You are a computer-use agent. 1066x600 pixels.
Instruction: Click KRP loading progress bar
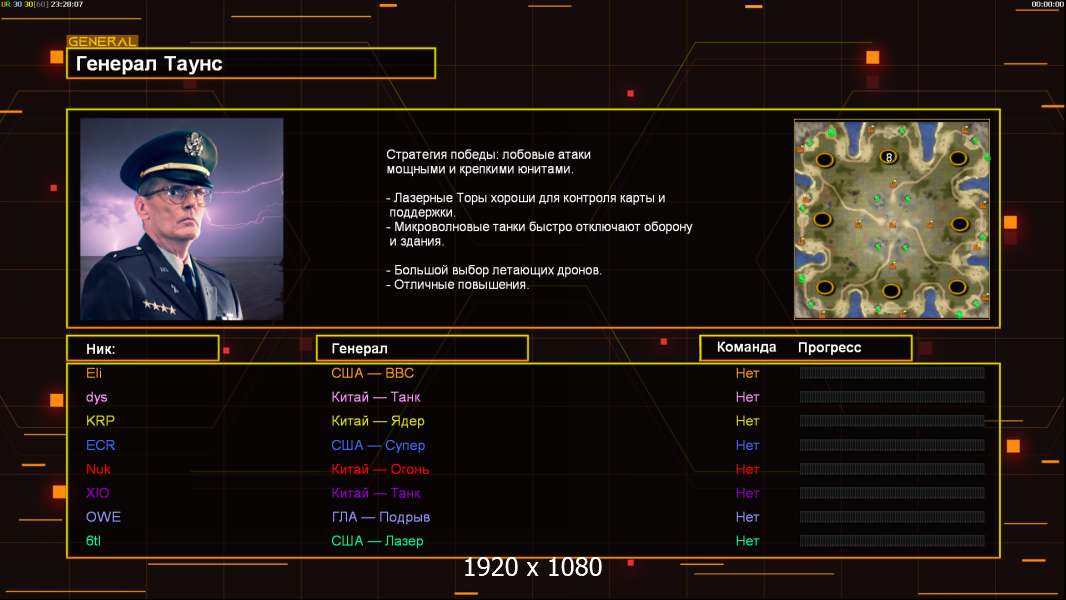tap(891, 421)
